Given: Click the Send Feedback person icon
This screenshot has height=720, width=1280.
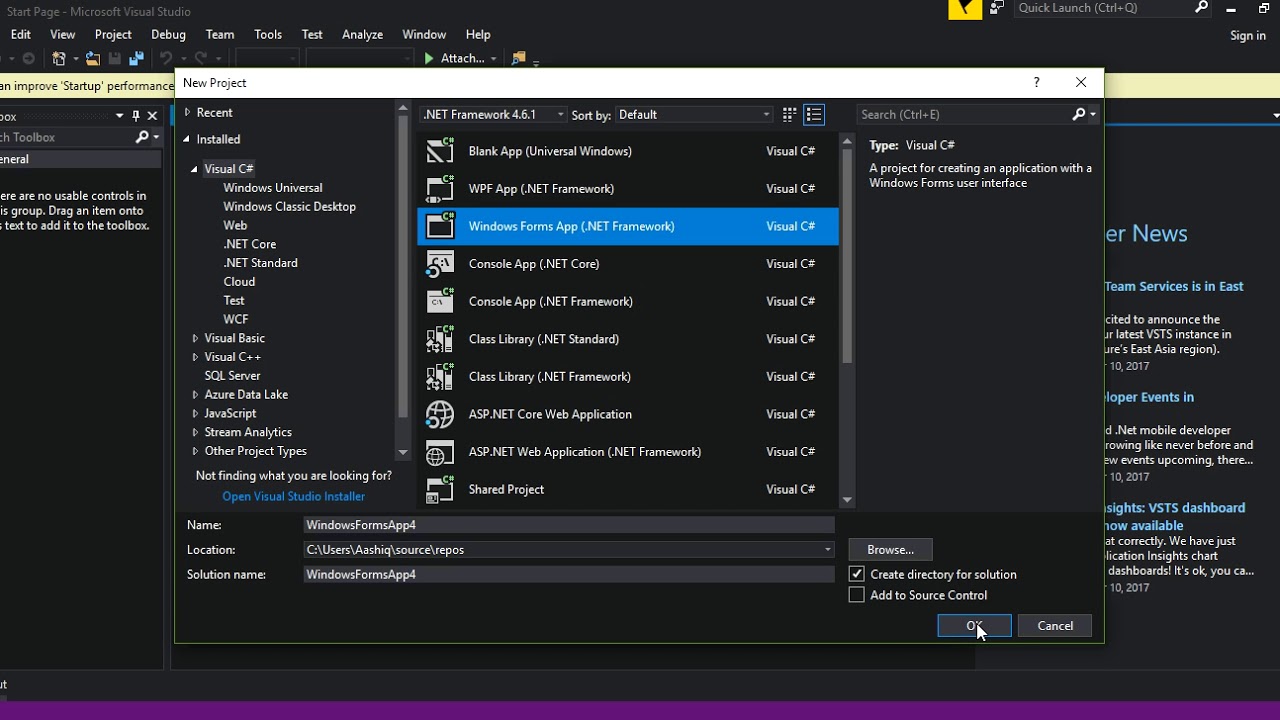Looking at the screenshot, I should pyautogui.click(x=997, y=8).
